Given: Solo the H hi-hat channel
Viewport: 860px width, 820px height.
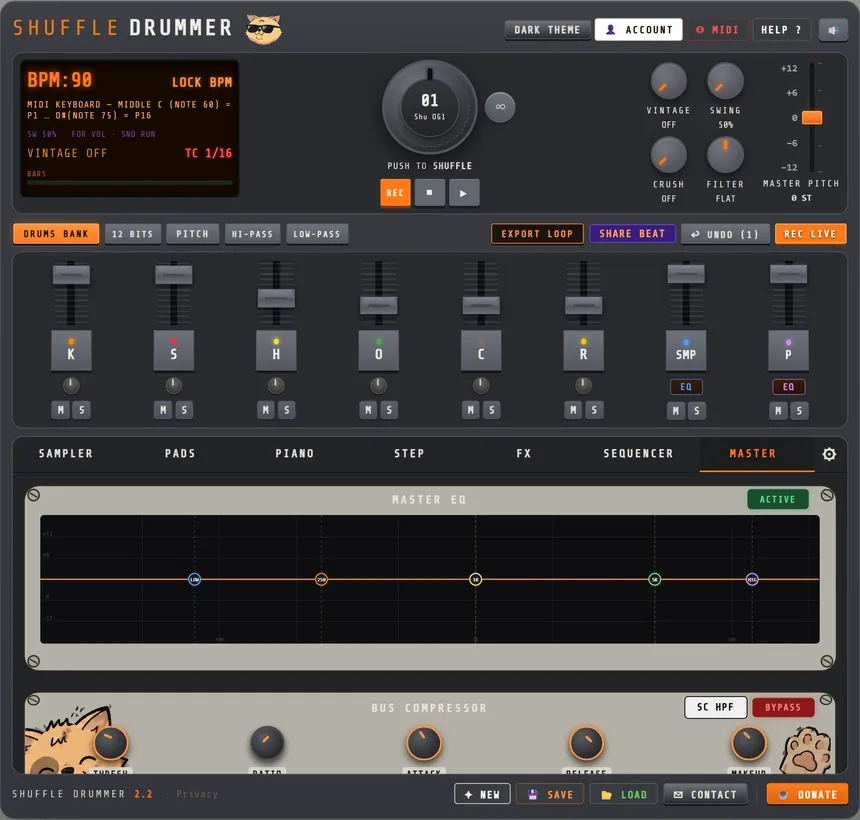Looking at the screenshot, I should (x=287, y=410).
